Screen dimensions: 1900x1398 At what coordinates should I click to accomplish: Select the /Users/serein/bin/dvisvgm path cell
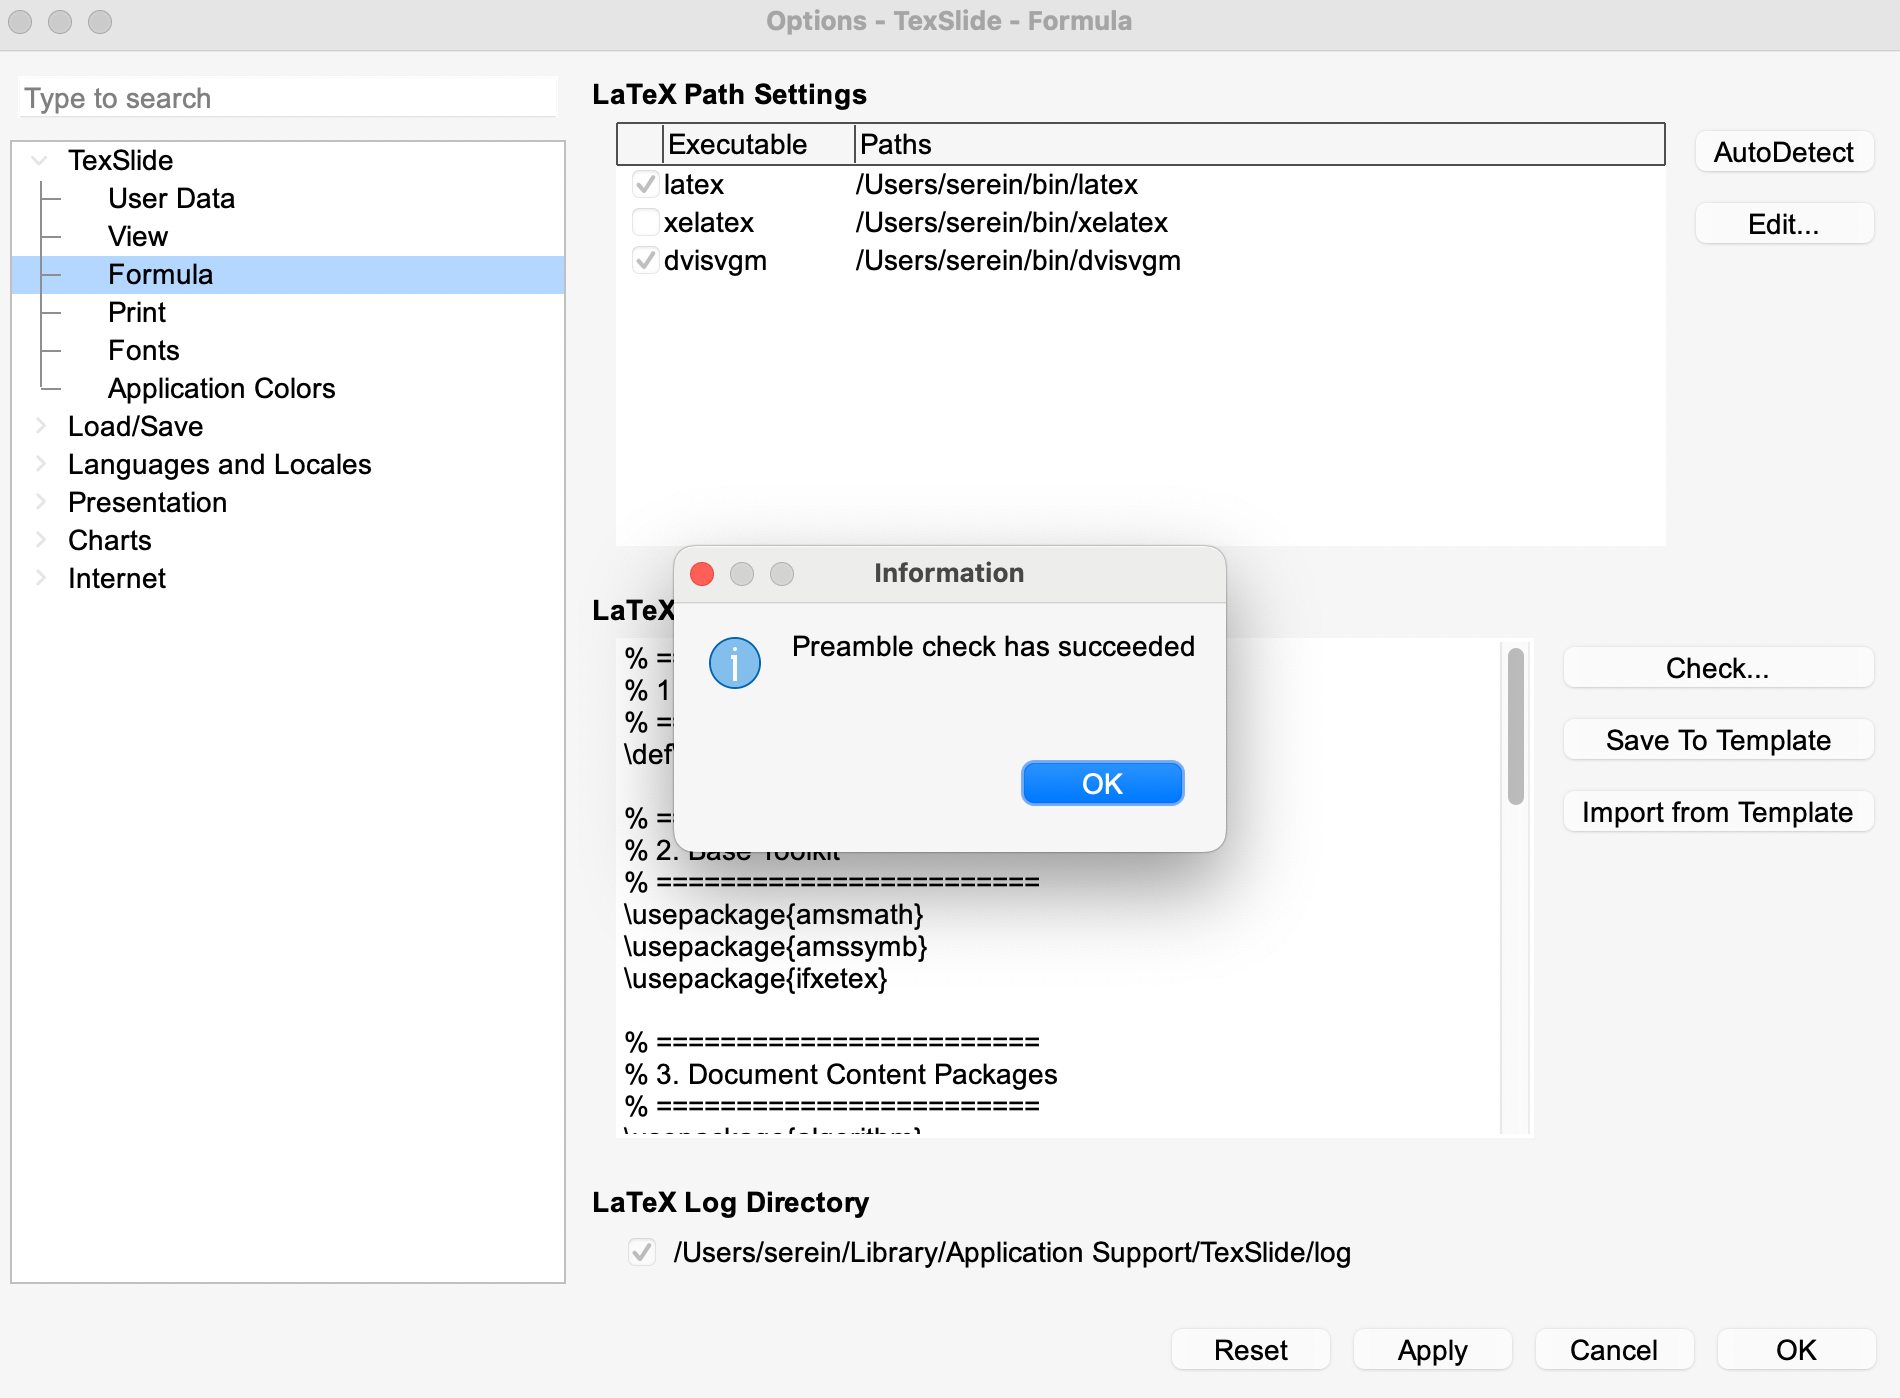[x=1018, y=260]
